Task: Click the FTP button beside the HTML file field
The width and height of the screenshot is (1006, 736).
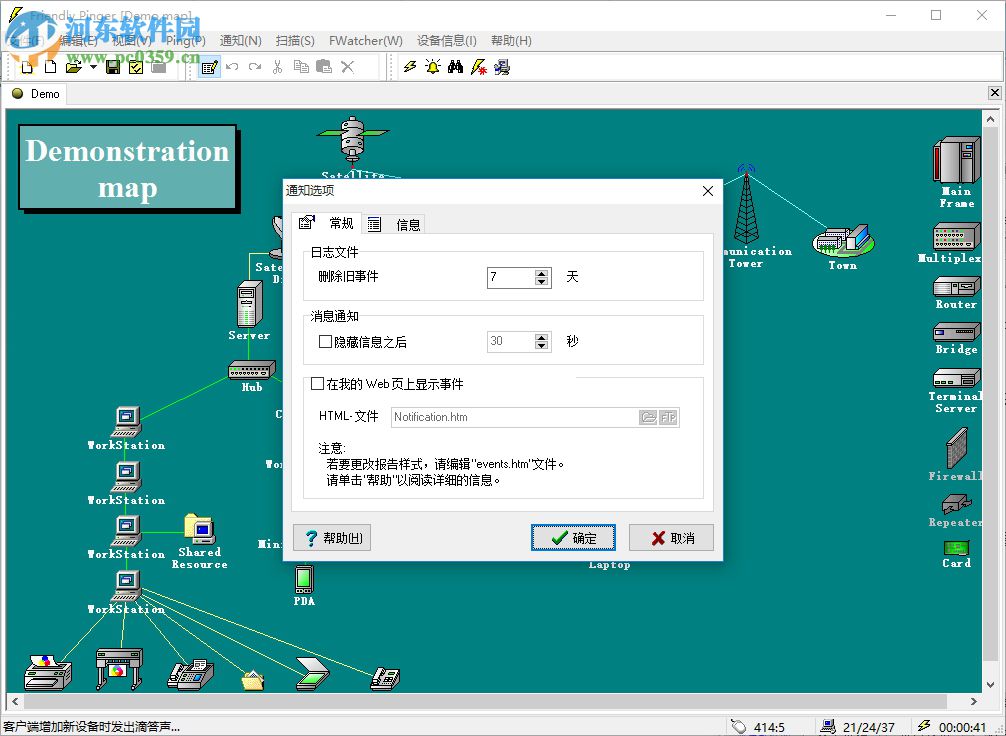Action: (667, 417)
